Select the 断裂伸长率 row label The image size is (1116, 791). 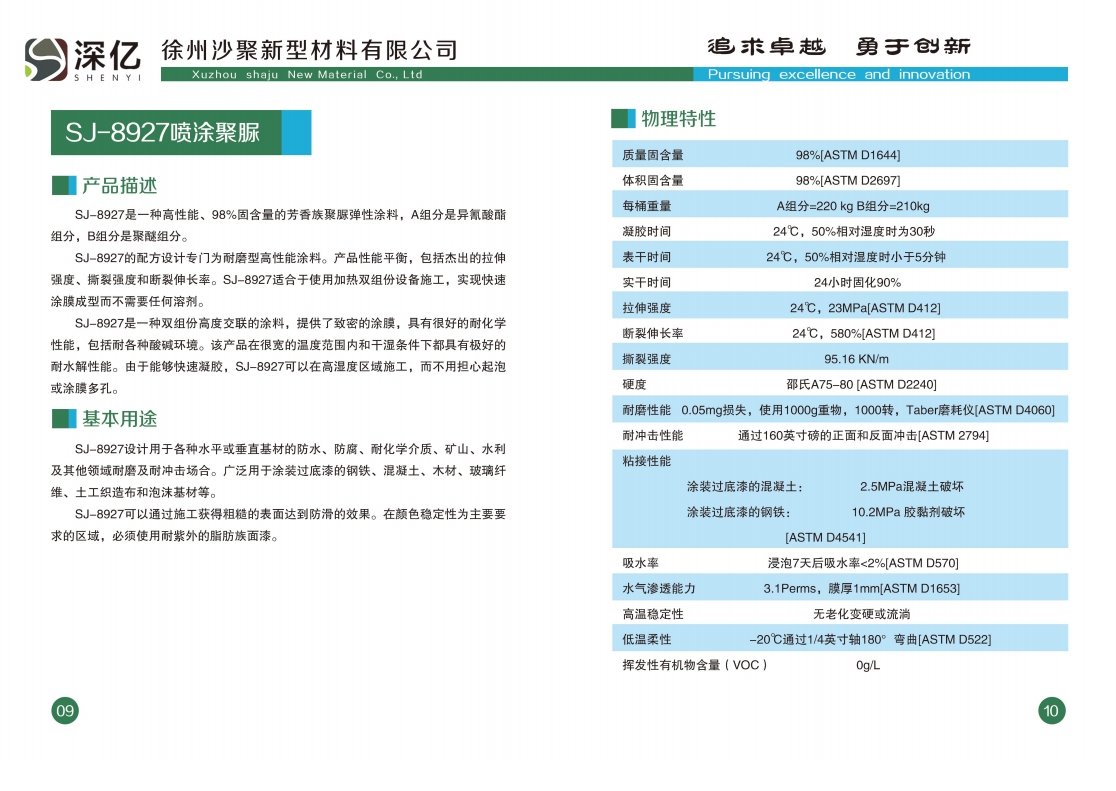point(653,333)
